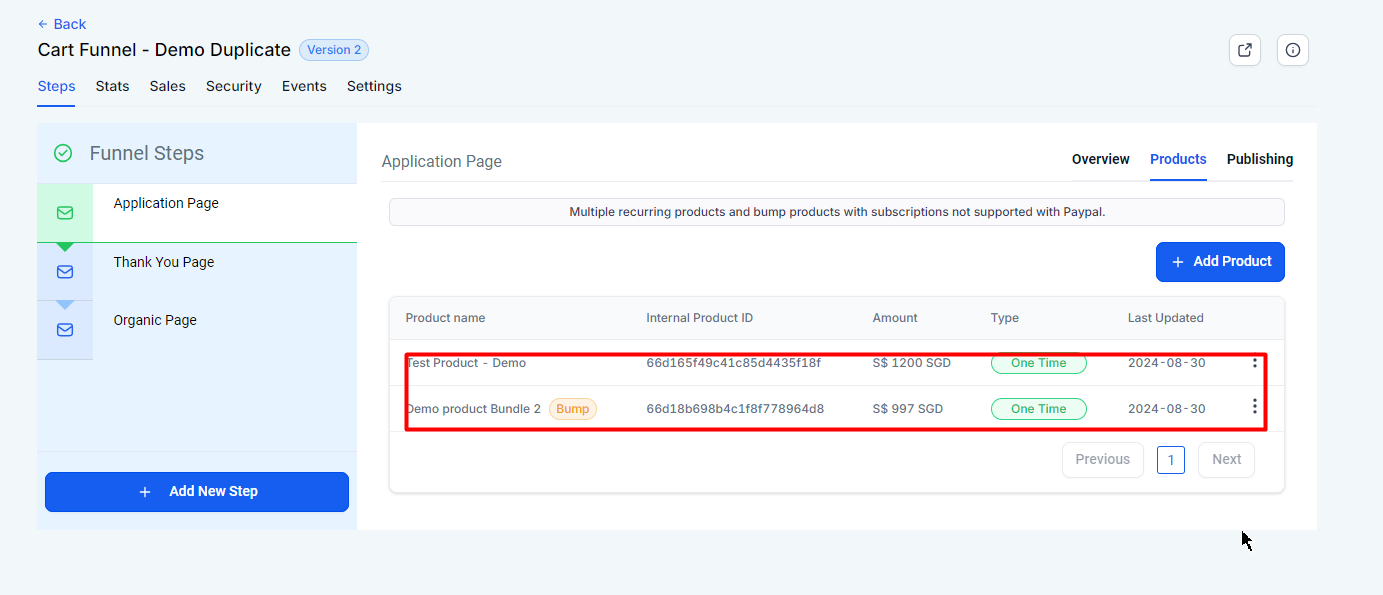Switch to the Overview sub-tab
This screenshot has height=595, width=1383.
(1100, 159)
